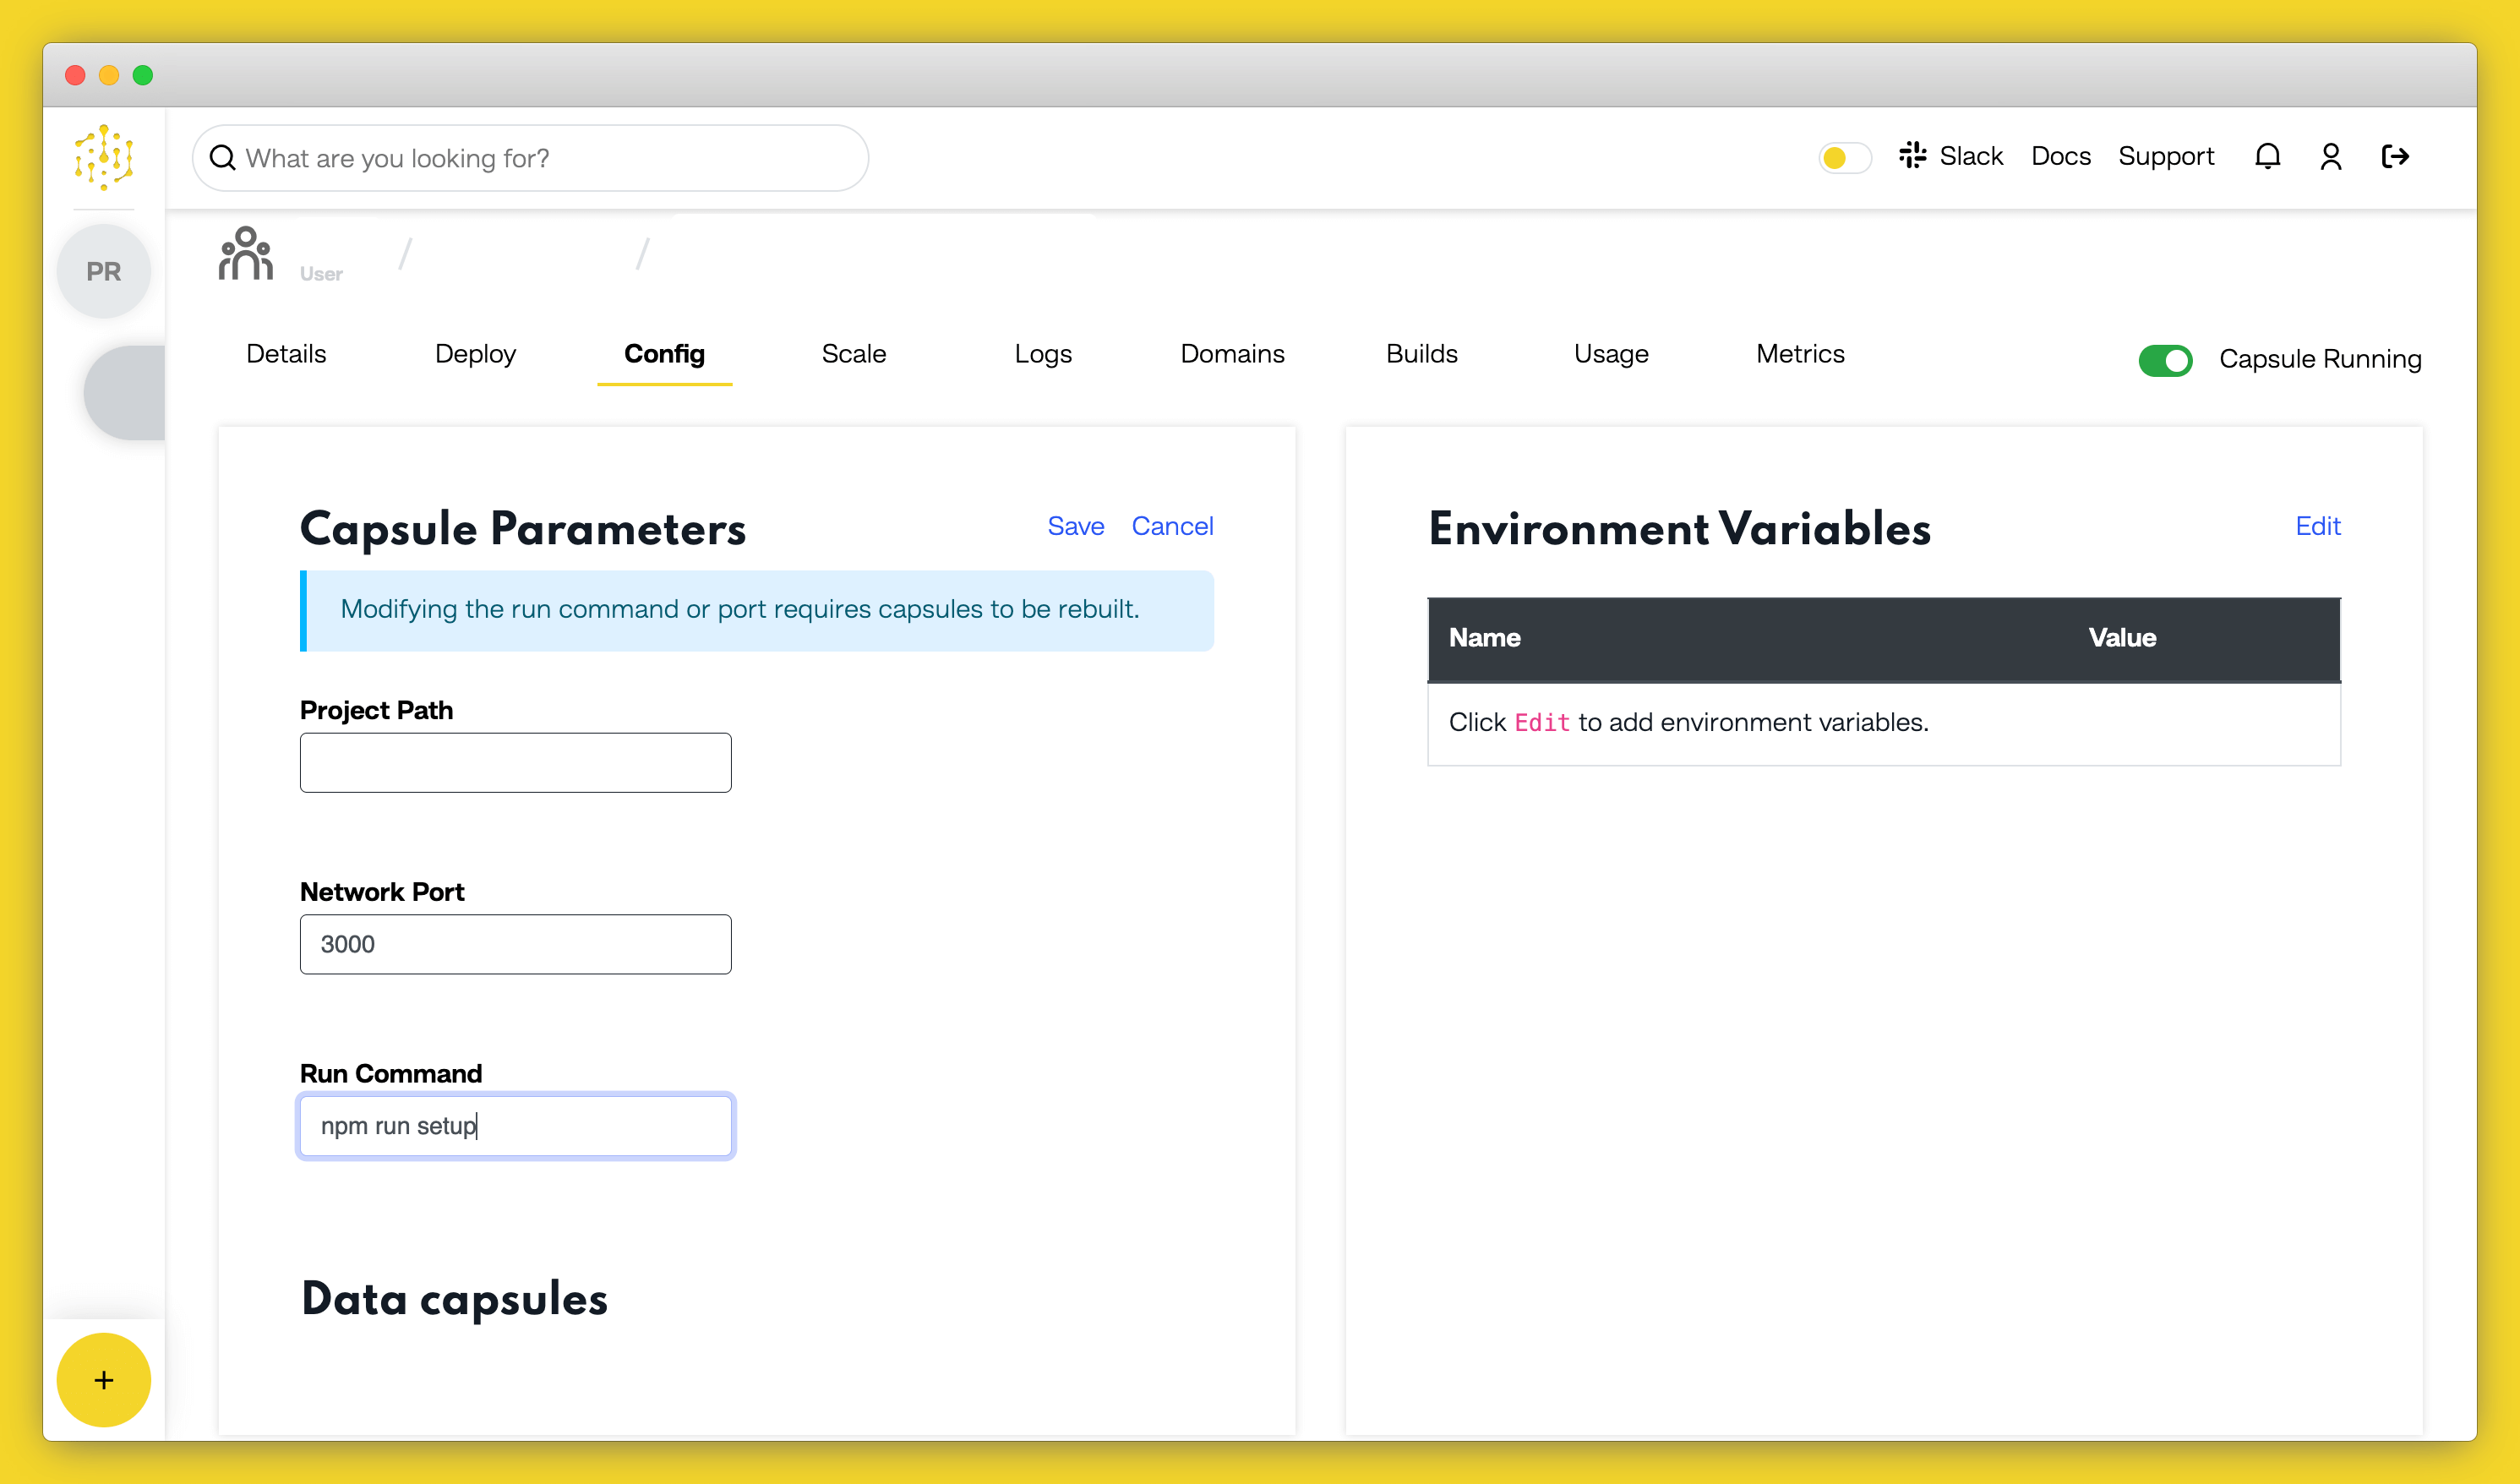Click the search magnifier icon

[222, 158]
